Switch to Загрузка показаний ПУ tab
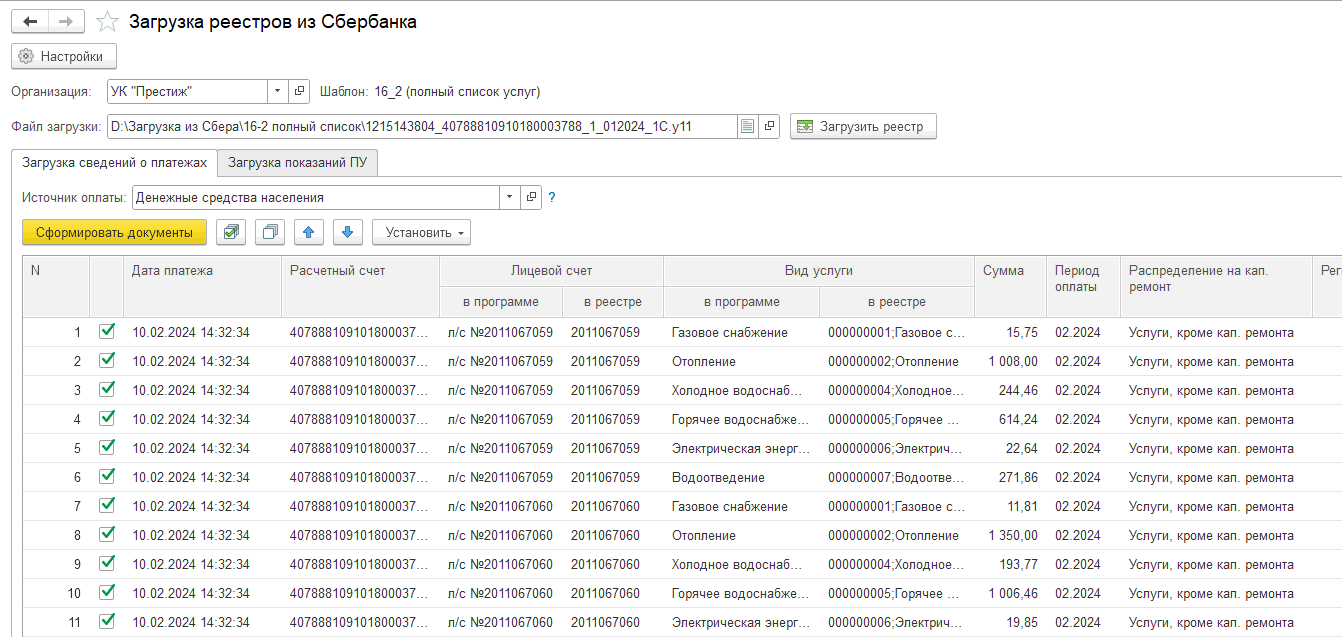 297,162
